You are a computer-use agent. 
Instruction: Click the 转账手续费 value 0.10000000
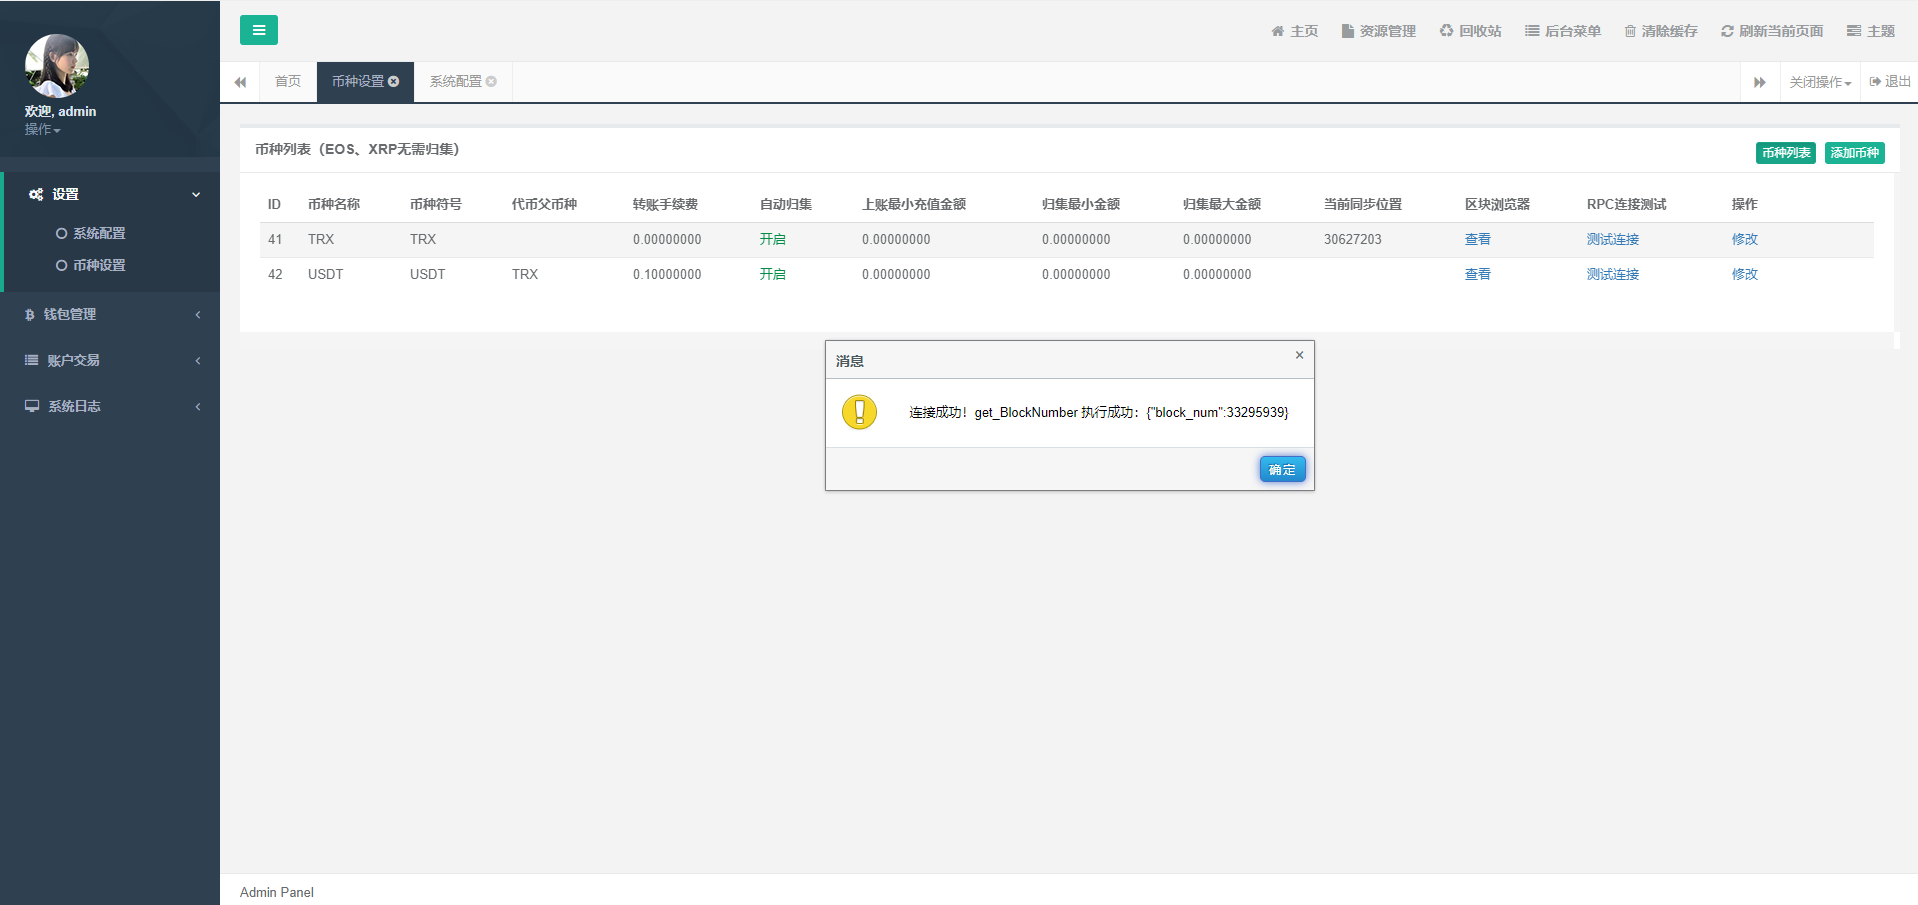(667, 274)
